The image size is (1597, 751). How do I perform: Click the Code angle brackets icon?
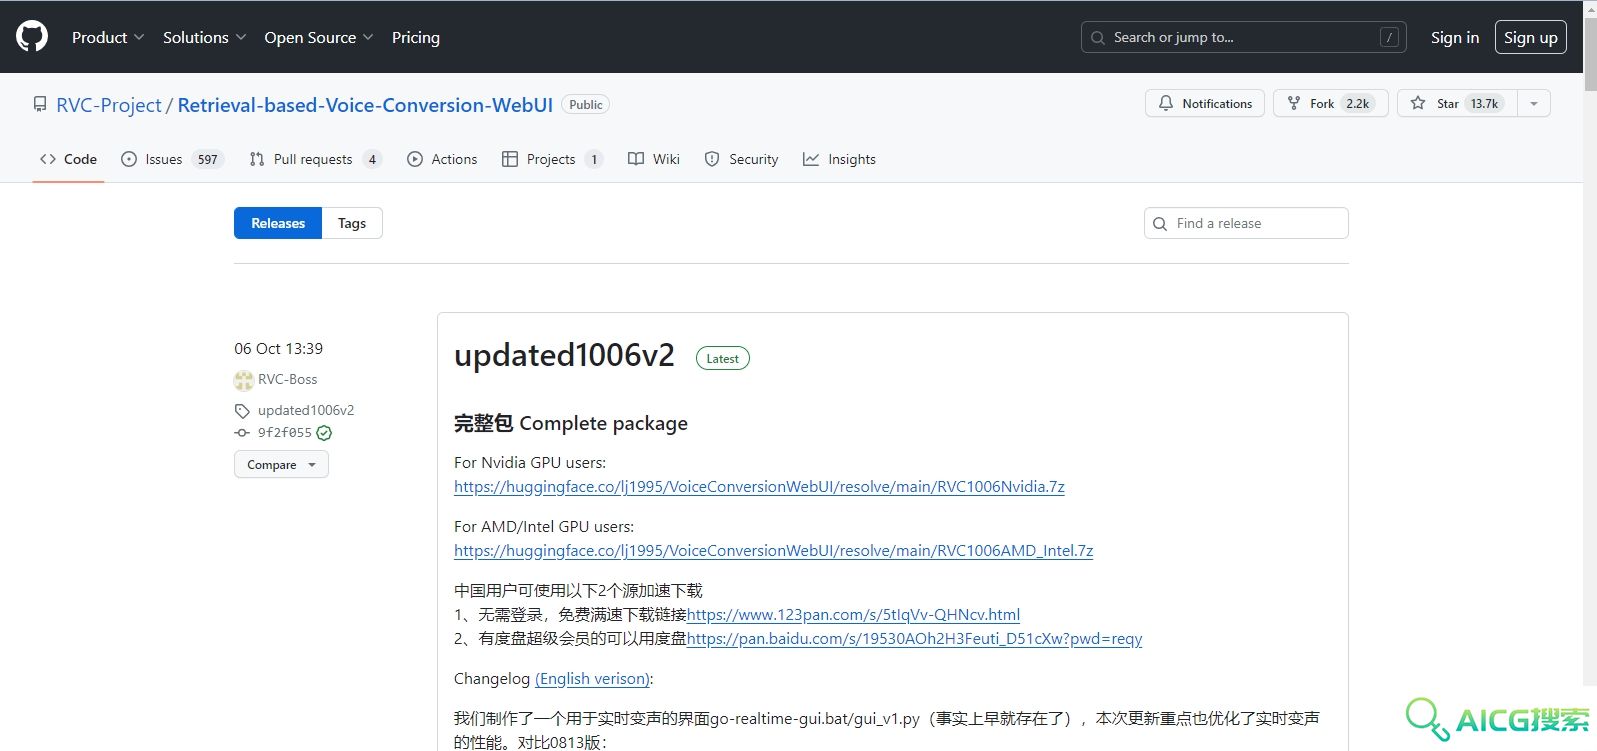pos(48,159)
